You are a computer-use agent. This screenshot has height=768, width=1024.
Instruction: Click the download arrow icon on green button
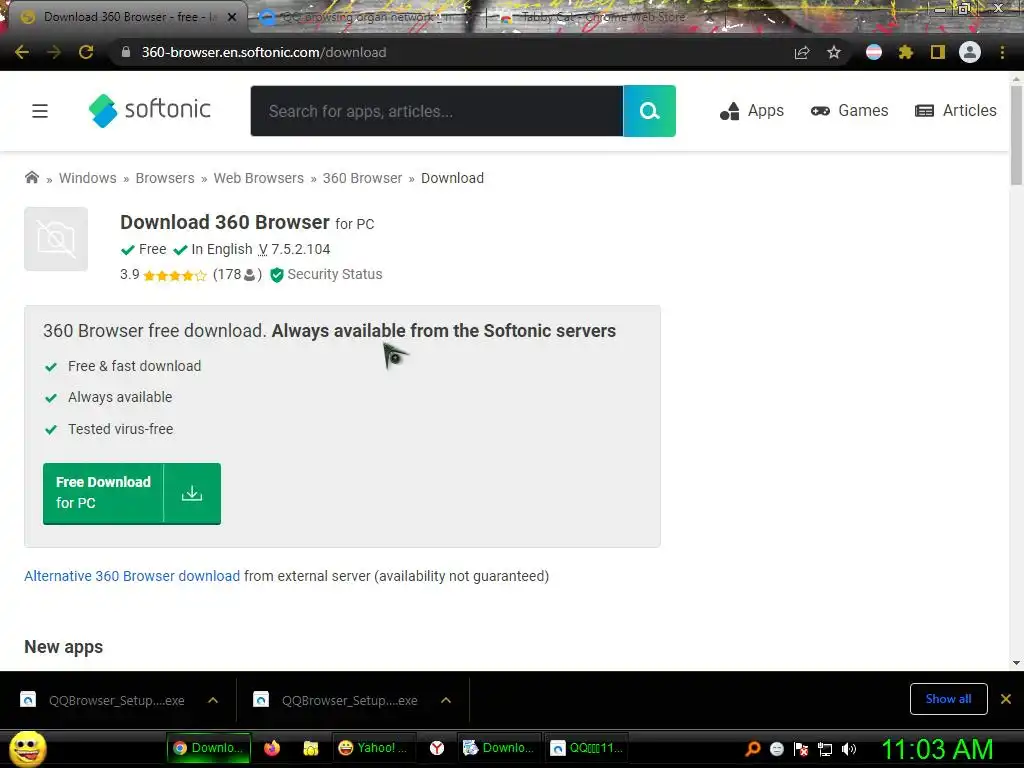click(x=192, y=493)
